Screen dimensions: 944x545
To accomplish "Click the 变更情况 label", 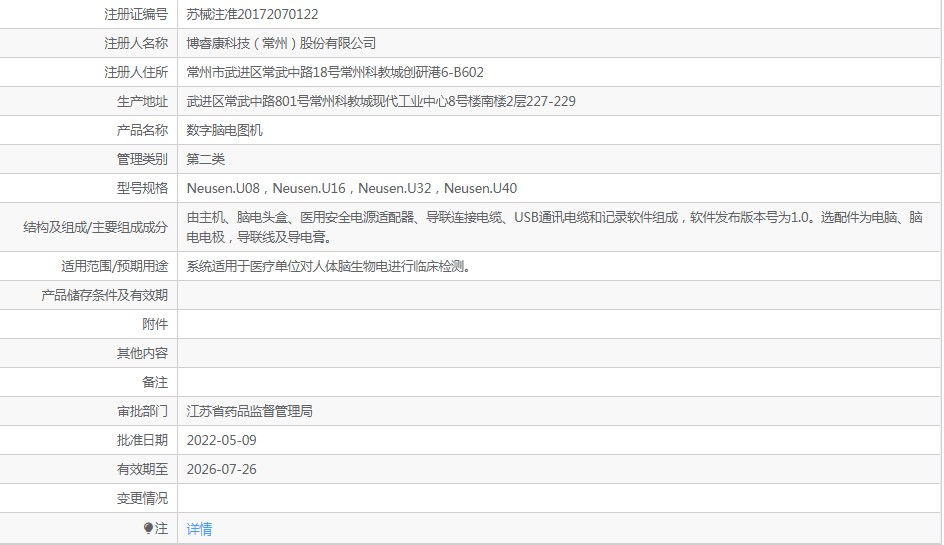I will pyautogui.click(x=142, y=498).
